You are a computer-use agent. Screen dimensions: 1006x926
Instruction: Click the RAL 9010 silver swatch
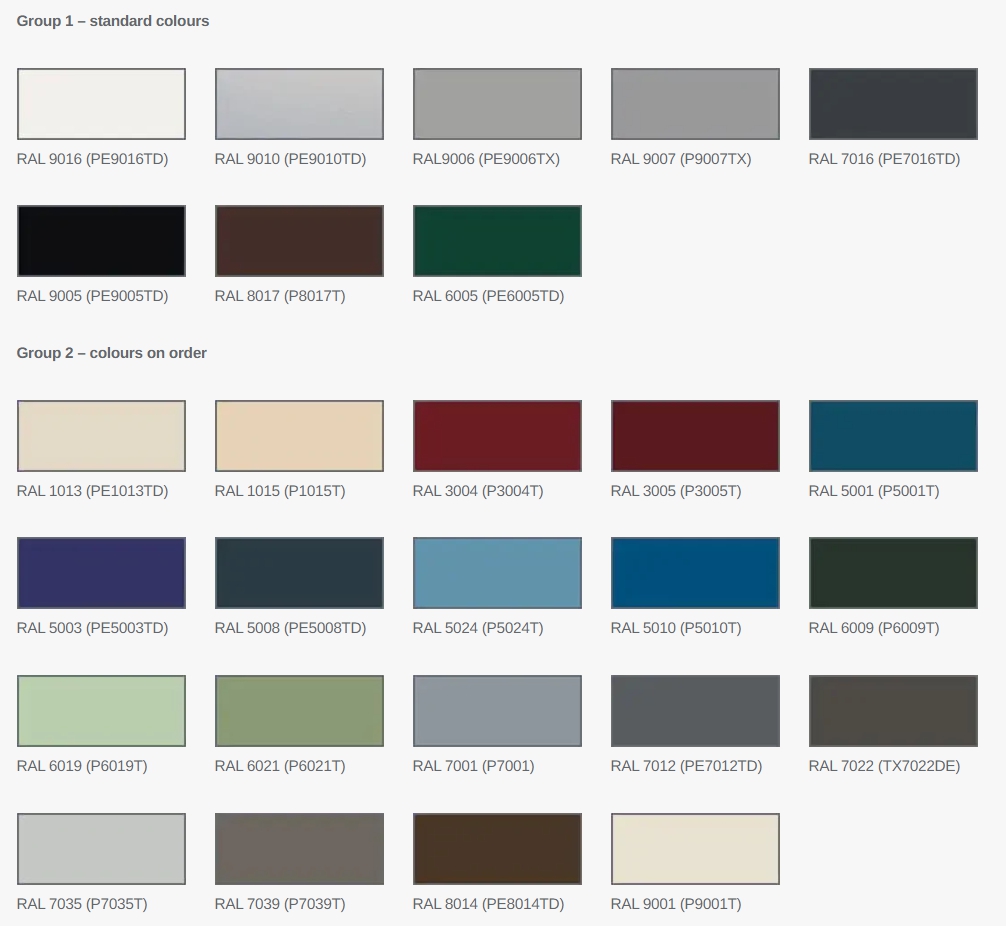(299, 104)
